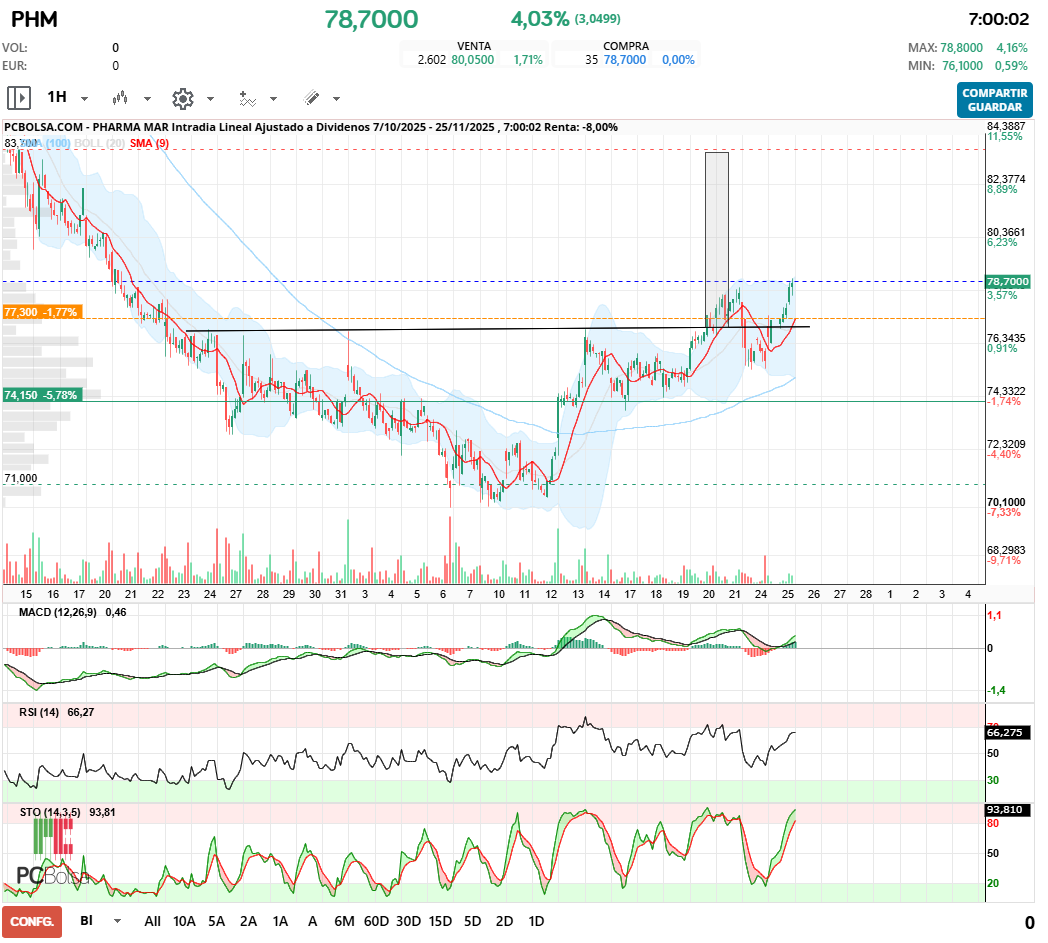Select the drawing pencil tool icon
This screenshot has height=943, width=1048.
(x=311, y=98)
